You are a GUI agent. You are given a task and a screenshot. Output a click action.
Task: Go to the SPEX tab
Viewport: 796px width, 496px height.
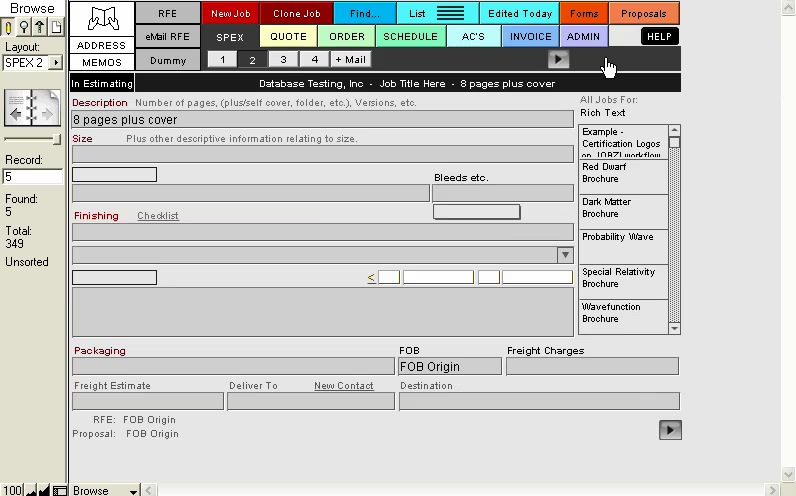click(230, 37)
